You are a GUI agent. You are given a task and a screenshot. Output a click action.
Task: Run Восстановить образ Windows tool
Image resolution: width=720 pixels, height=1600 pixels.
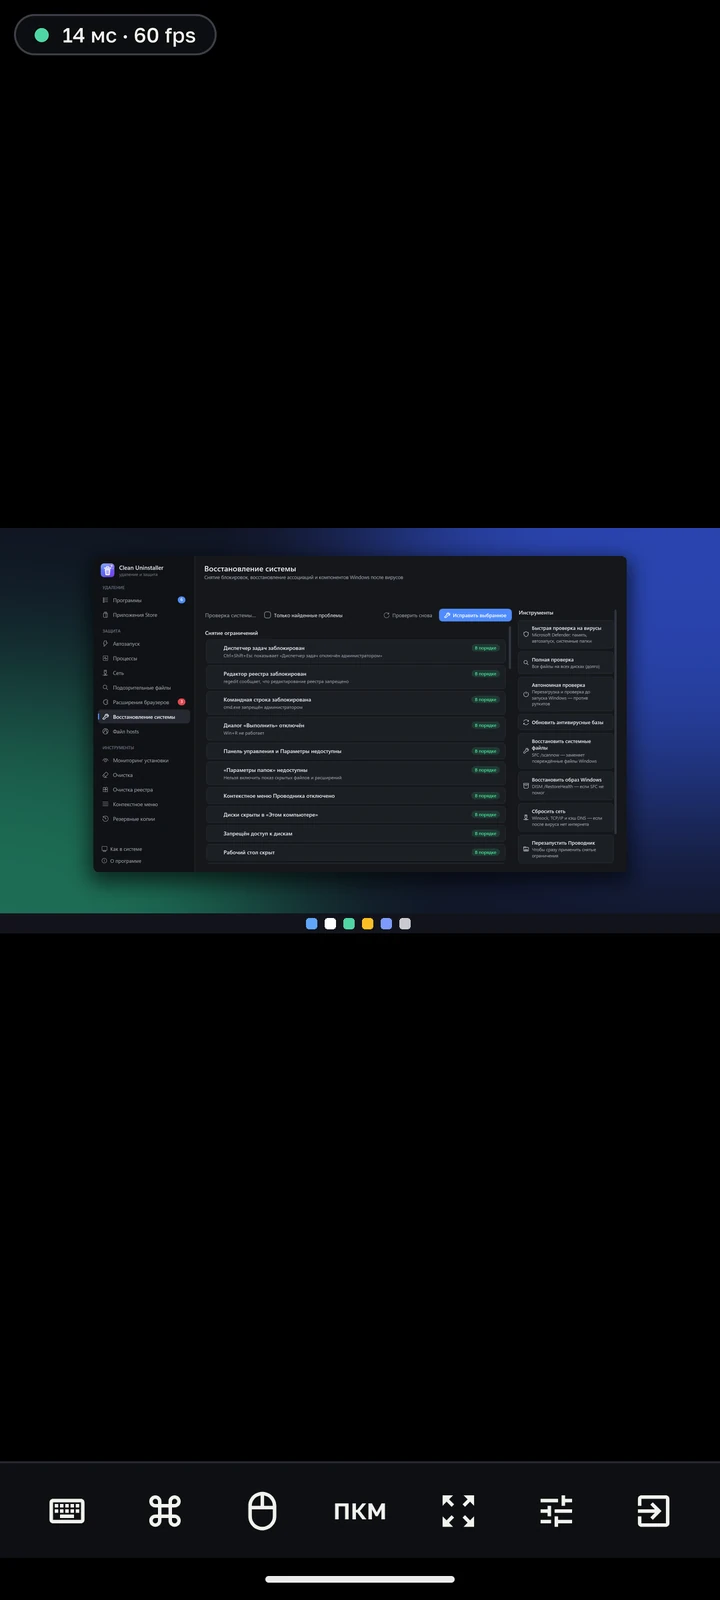[565, 786]
